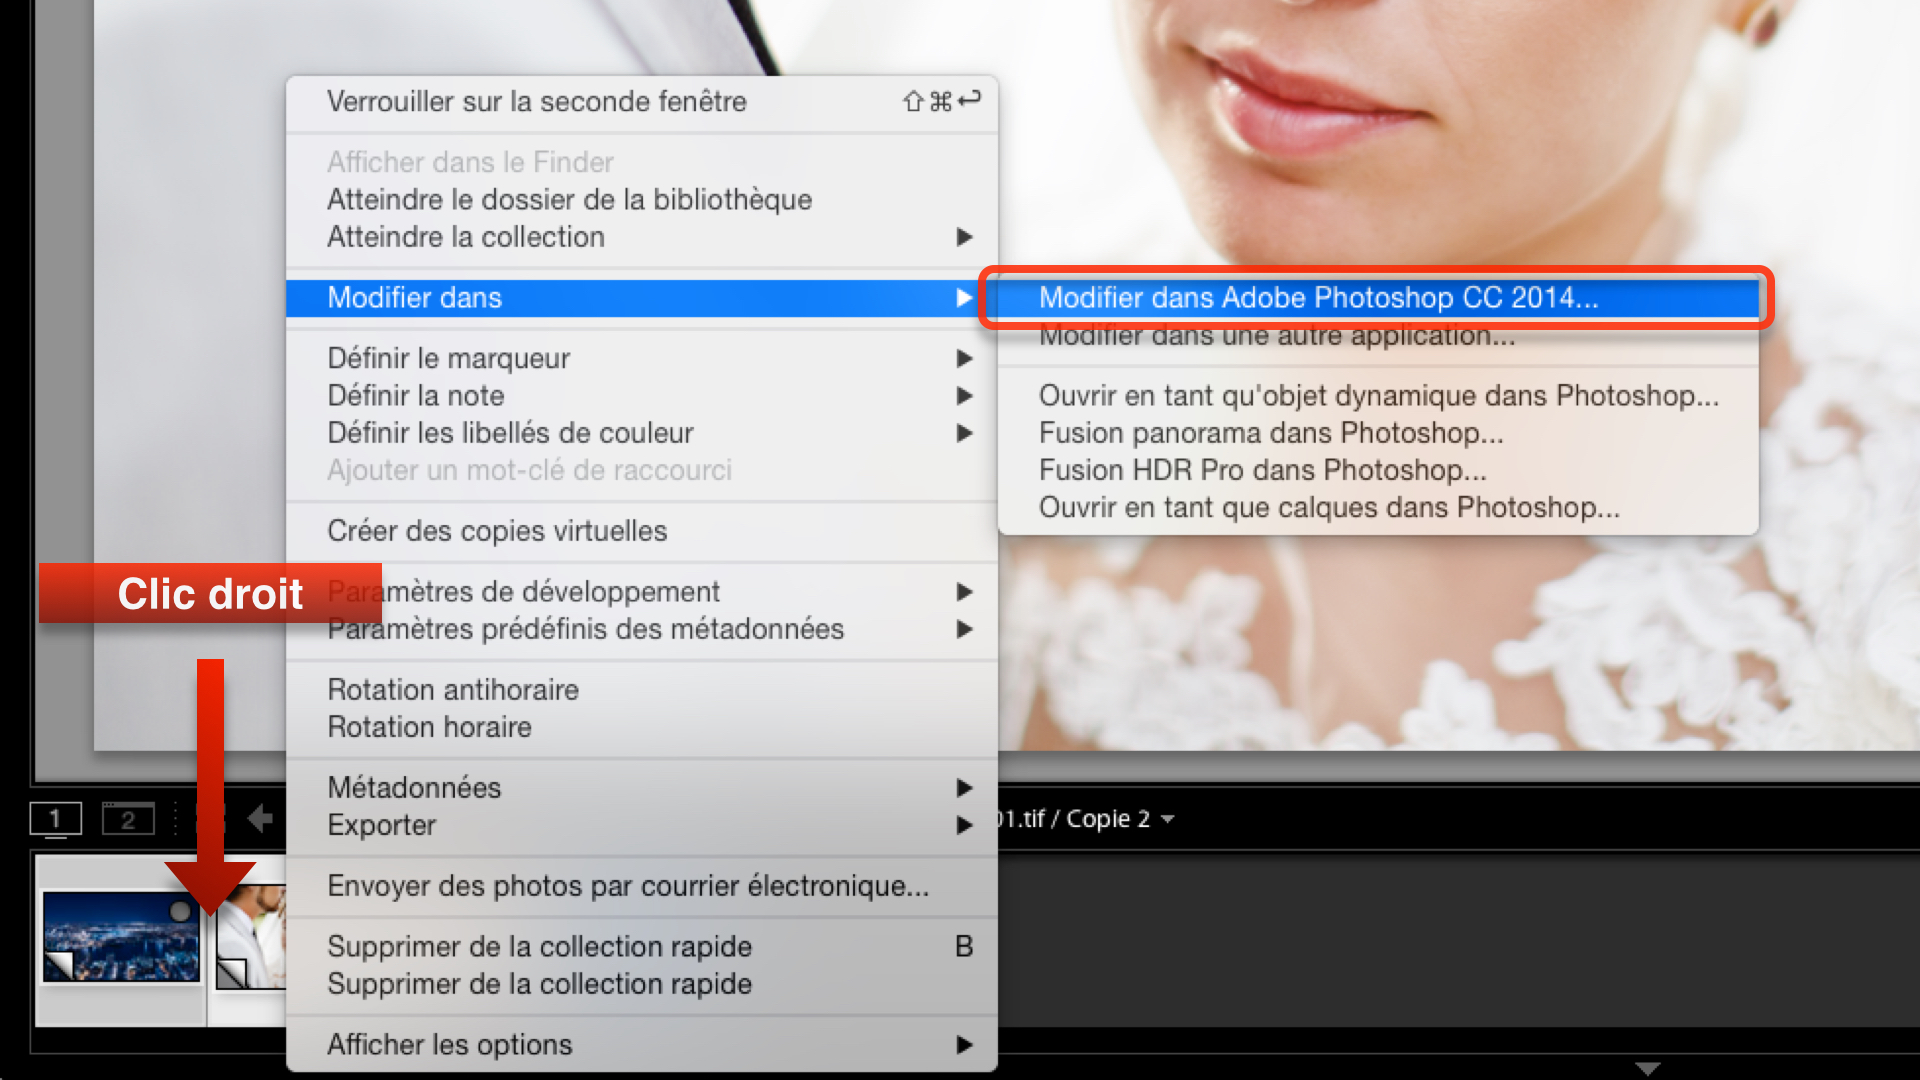
Task: Select Modifier dans une autre application
Action: click(x=1276, y=337)
